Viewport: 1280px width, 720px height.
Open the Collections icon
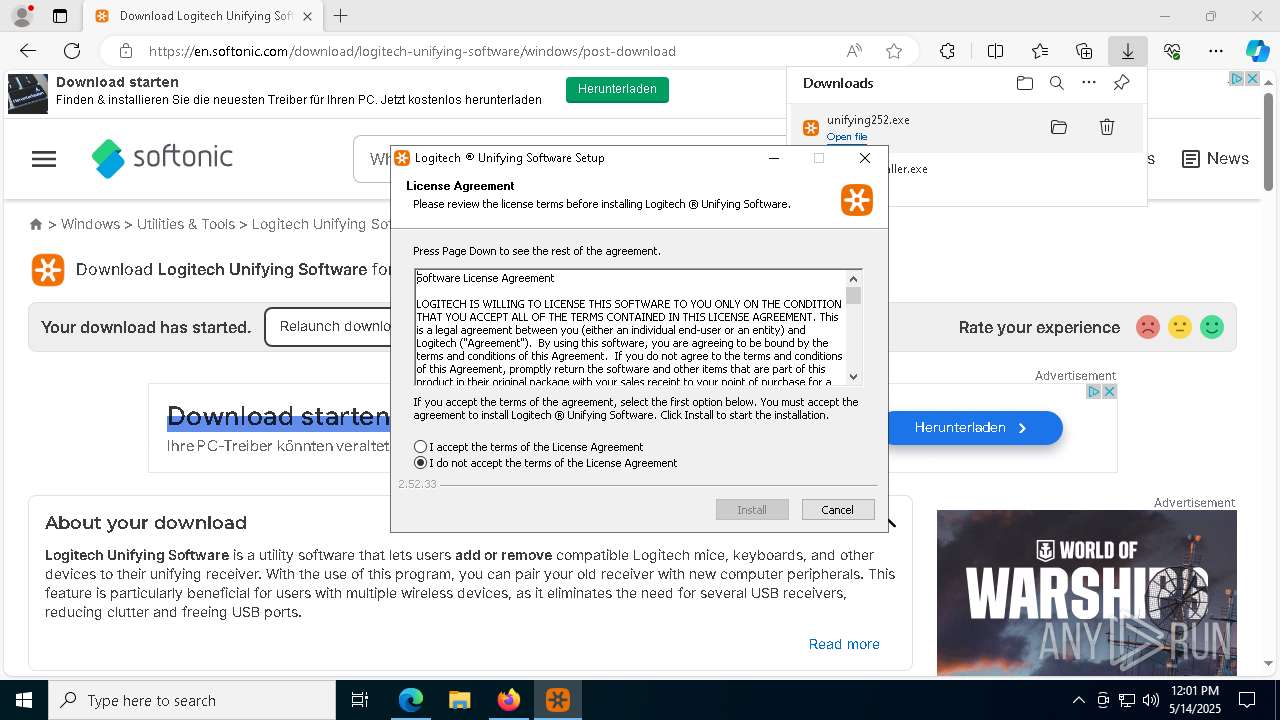[1084, 51]
